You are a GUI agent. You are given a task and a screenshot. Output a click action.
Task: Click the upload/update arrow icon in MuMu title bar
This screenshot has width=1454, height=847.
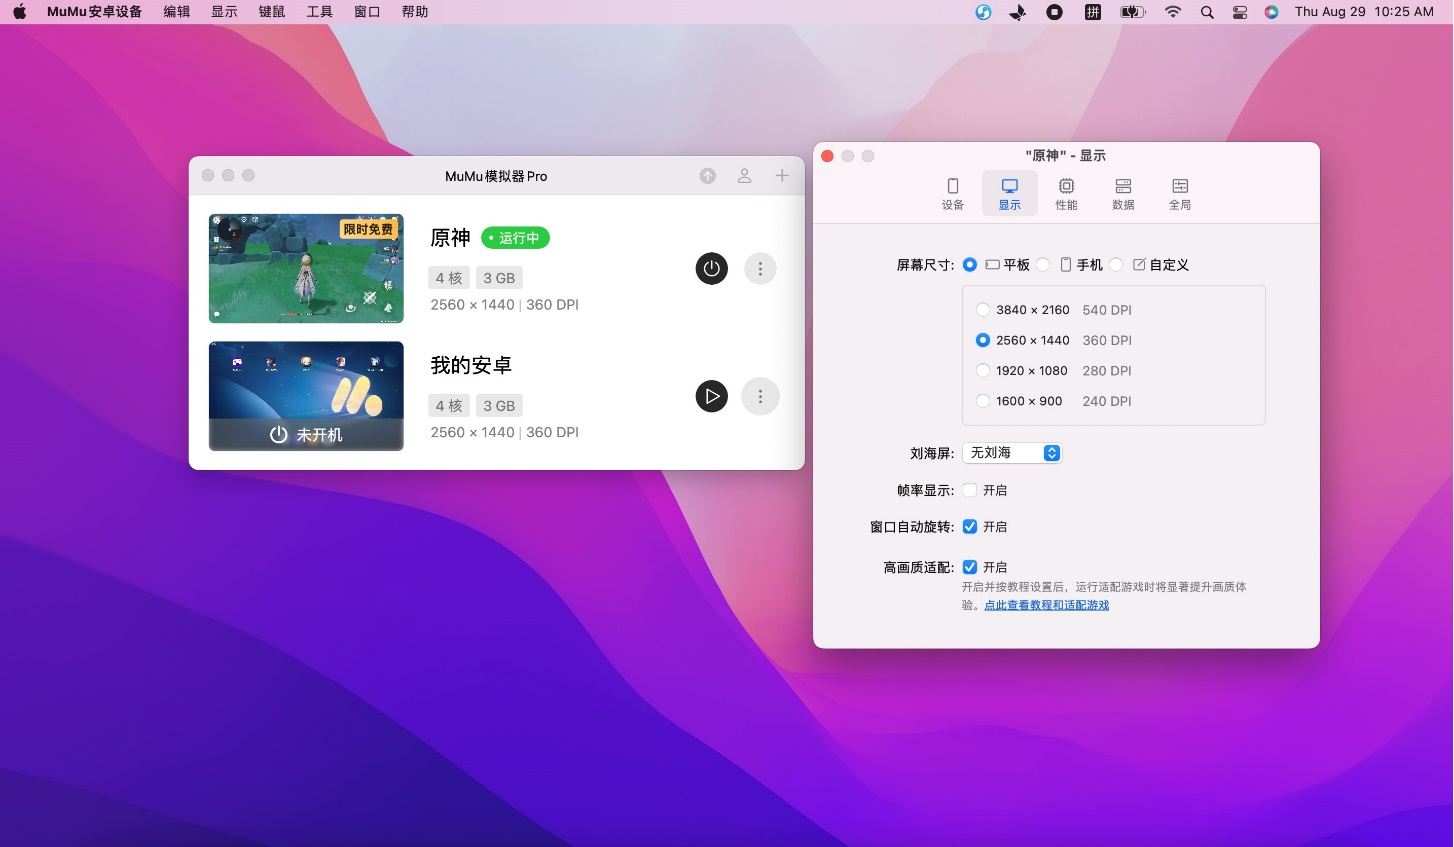pyautogui.click(x=708, y=176)
